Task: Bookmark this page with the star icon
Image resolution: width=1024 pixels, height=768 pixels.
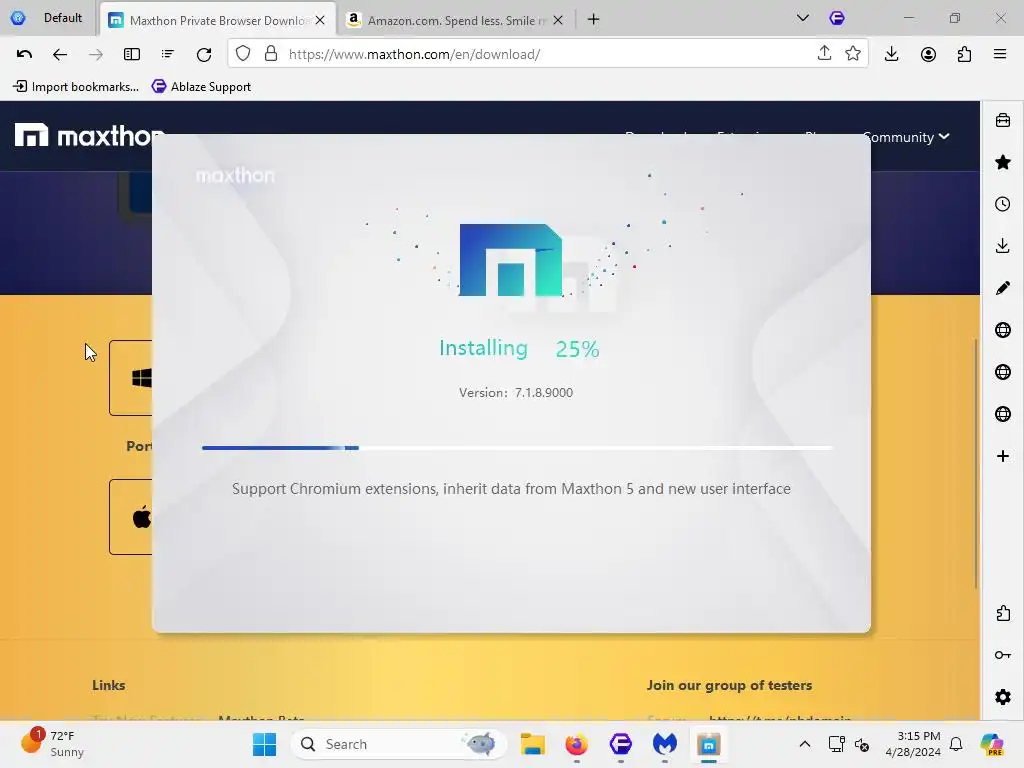Action: (x=853, y=54)
